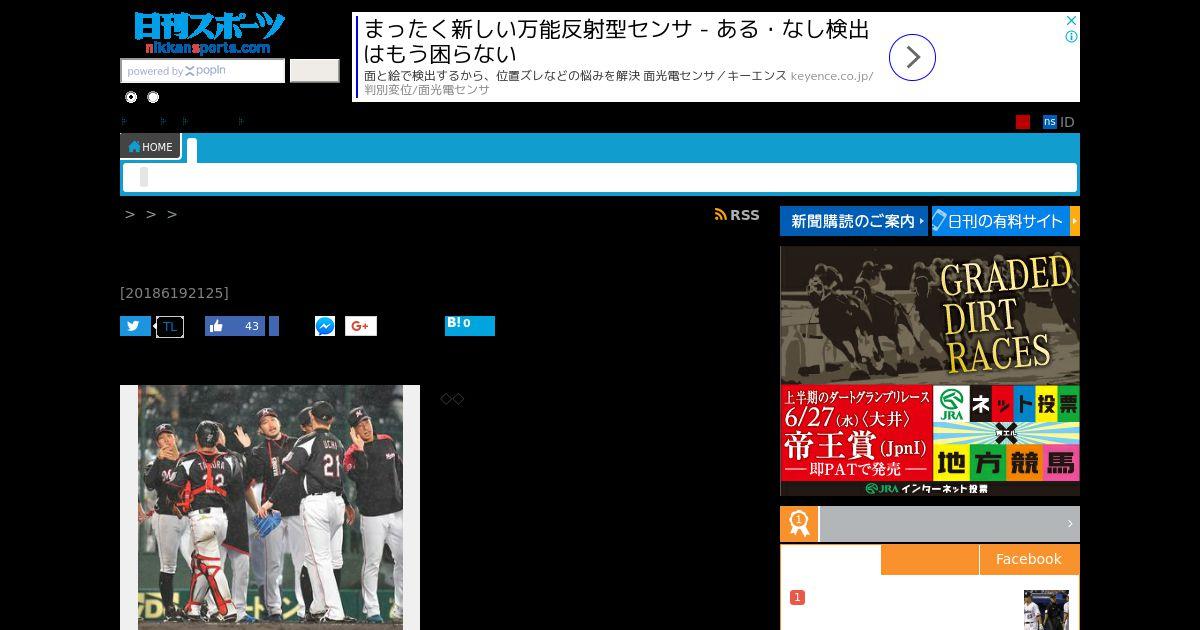Select the second search radio option

click(x=153, y=97)
